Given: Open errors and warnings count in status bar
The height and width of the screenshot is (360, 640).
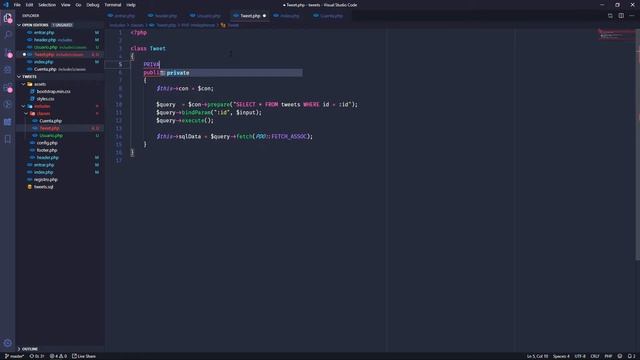Looking at the screenshot, I should [x=58, y=356].
